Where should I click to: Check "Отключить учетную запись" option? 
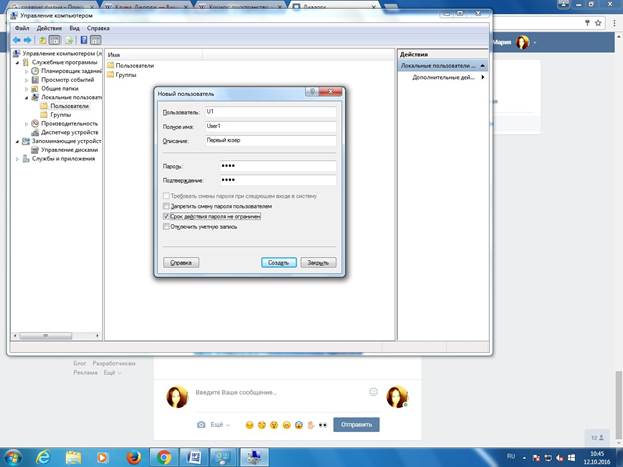[166, 227]
